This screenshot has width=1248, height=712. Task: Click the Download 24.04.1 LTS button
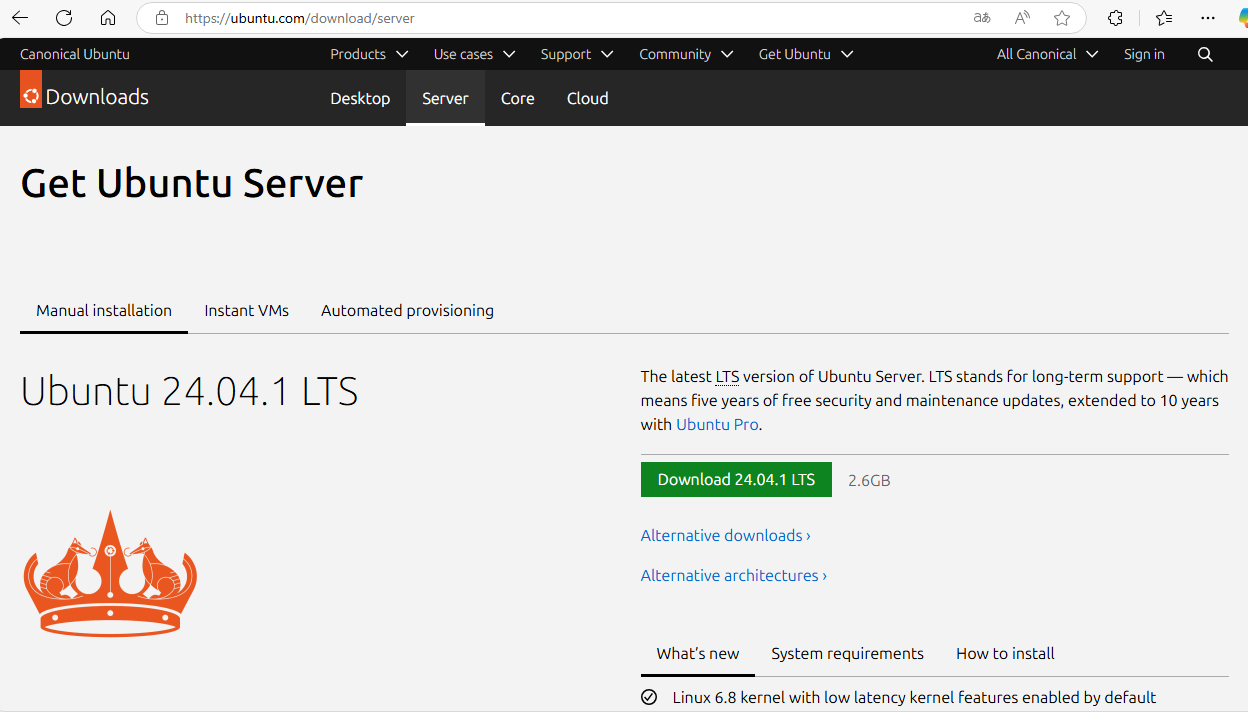[x=736, y=480]
